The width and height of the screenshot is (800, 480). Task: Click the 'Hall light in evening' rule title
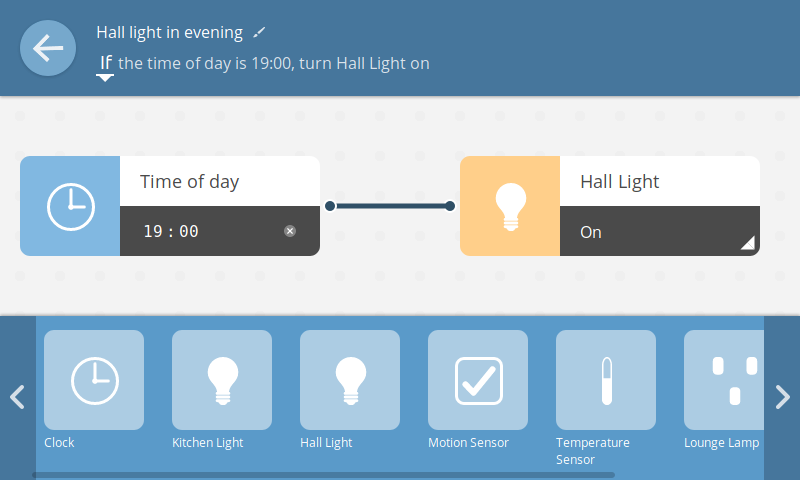[169, 32]
